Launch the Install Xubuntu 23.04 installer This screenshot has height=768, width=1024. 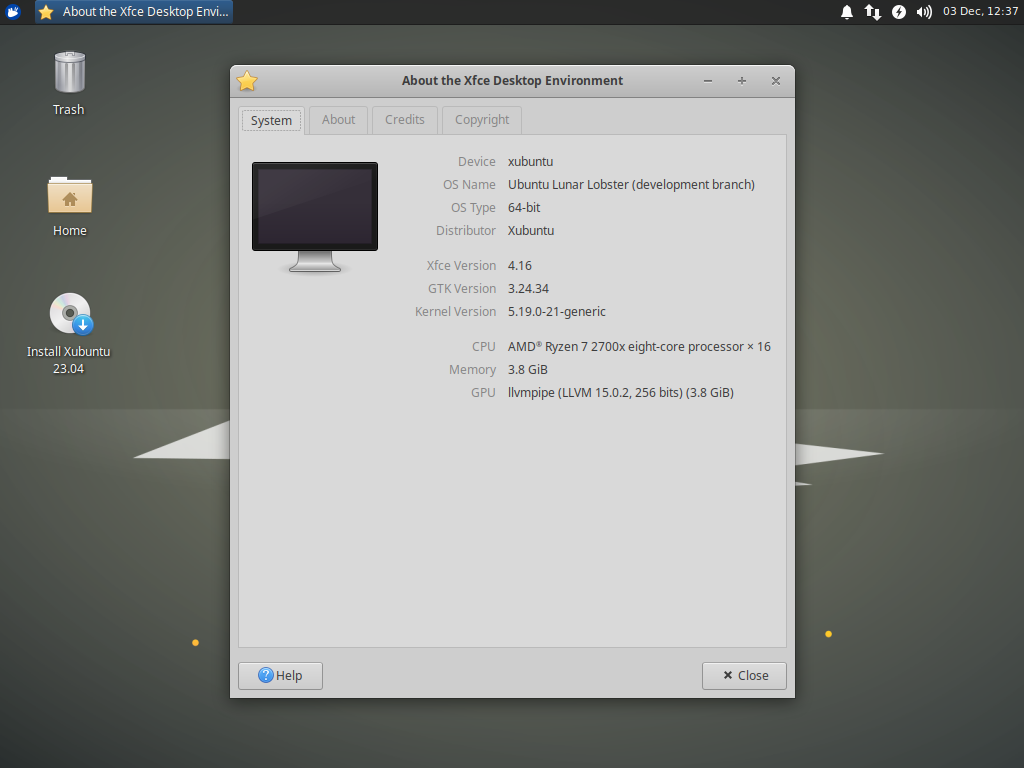70,312
